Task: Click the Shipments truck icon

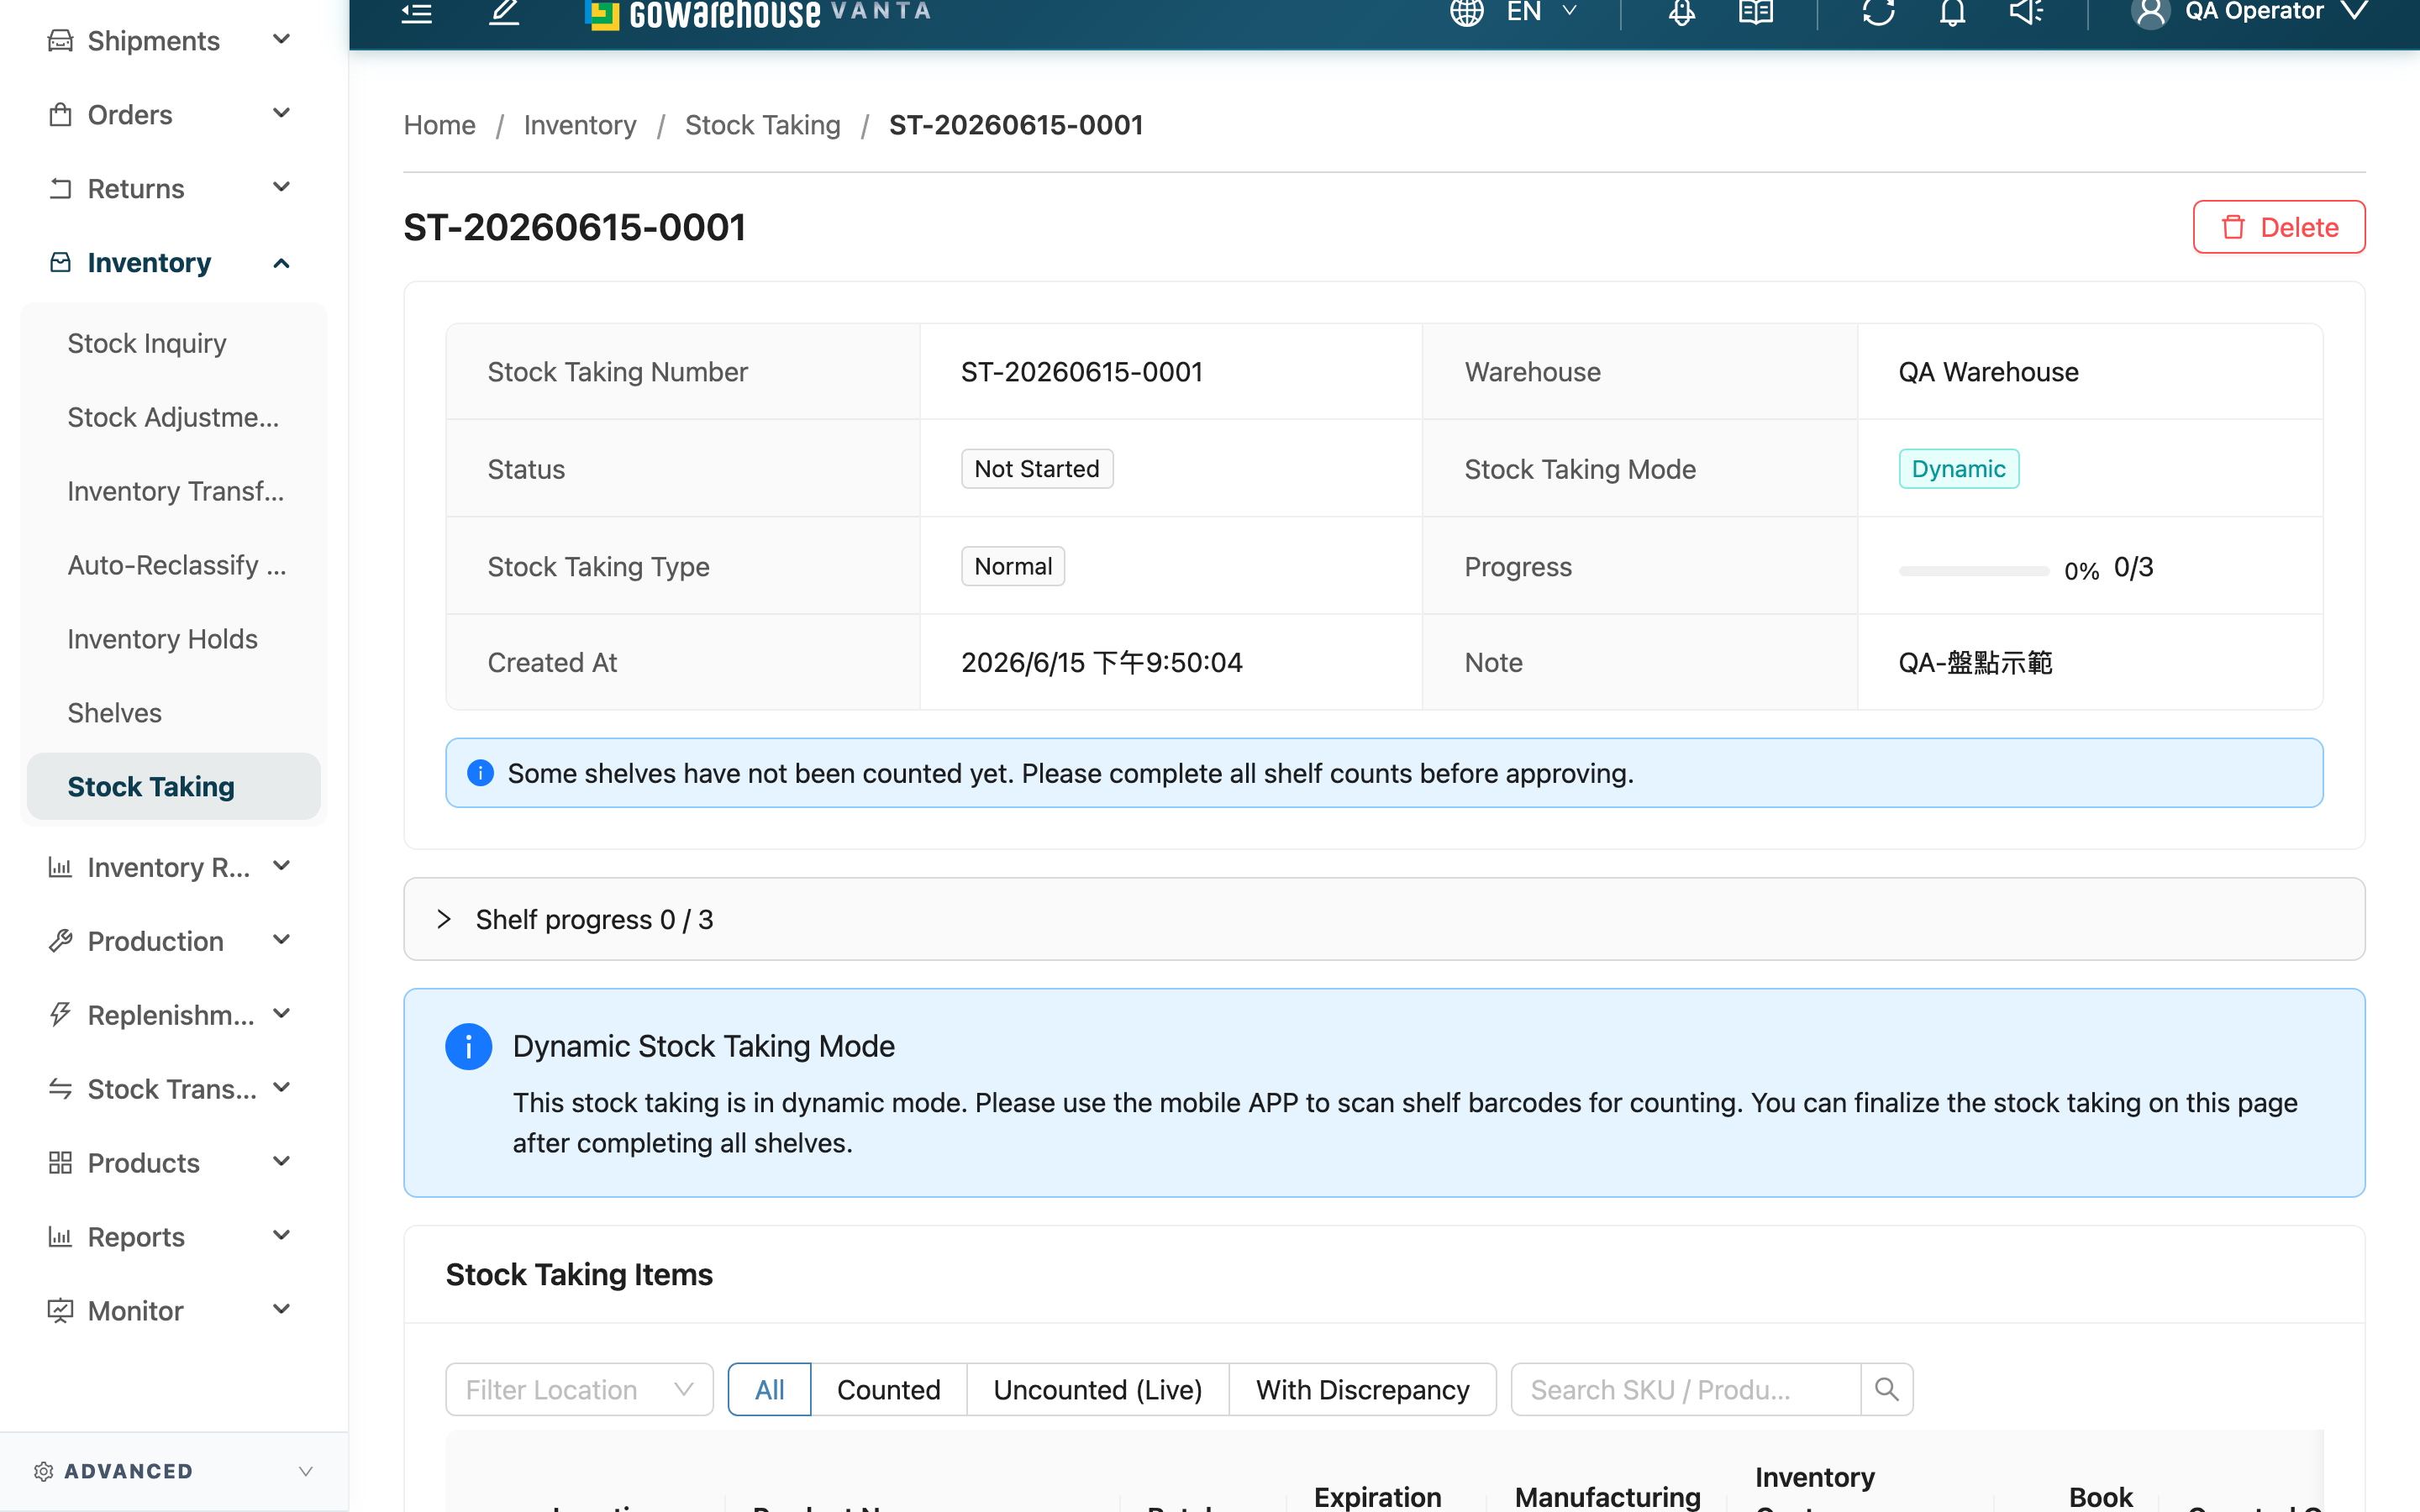Action: point(60,40)
